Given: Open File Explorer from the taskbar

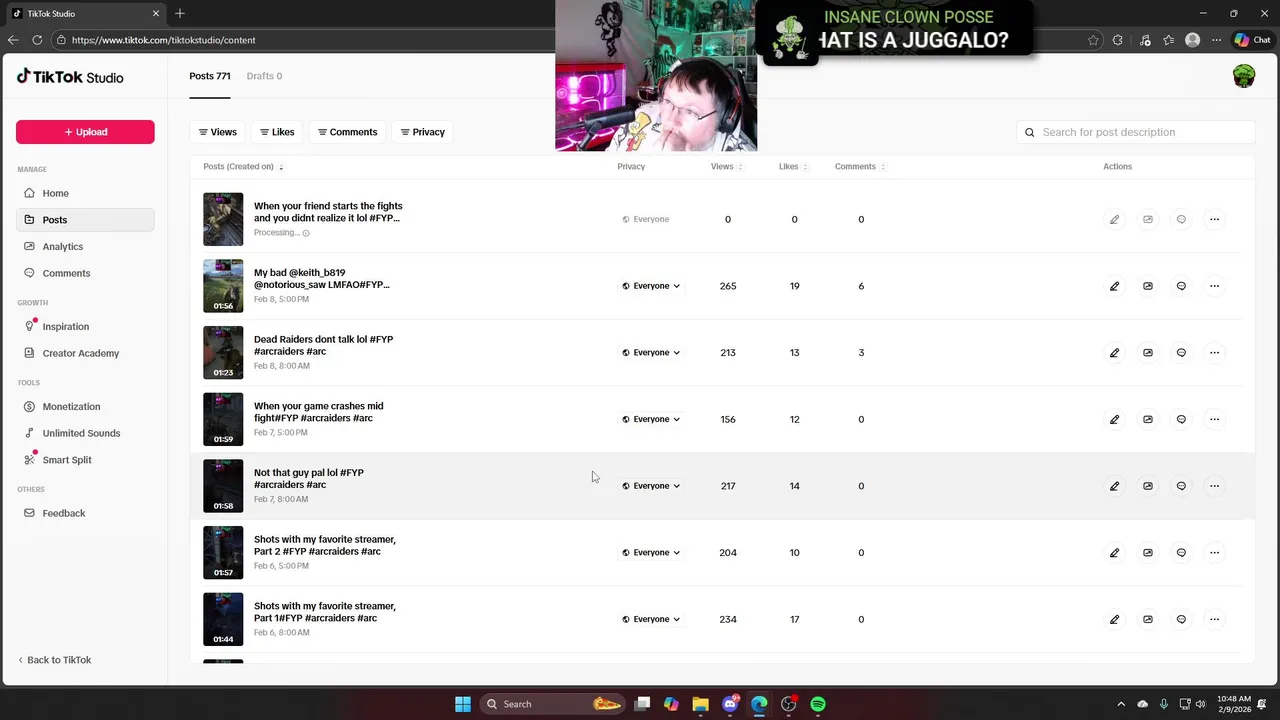Looking at the screenshot, I should point(700,704).
